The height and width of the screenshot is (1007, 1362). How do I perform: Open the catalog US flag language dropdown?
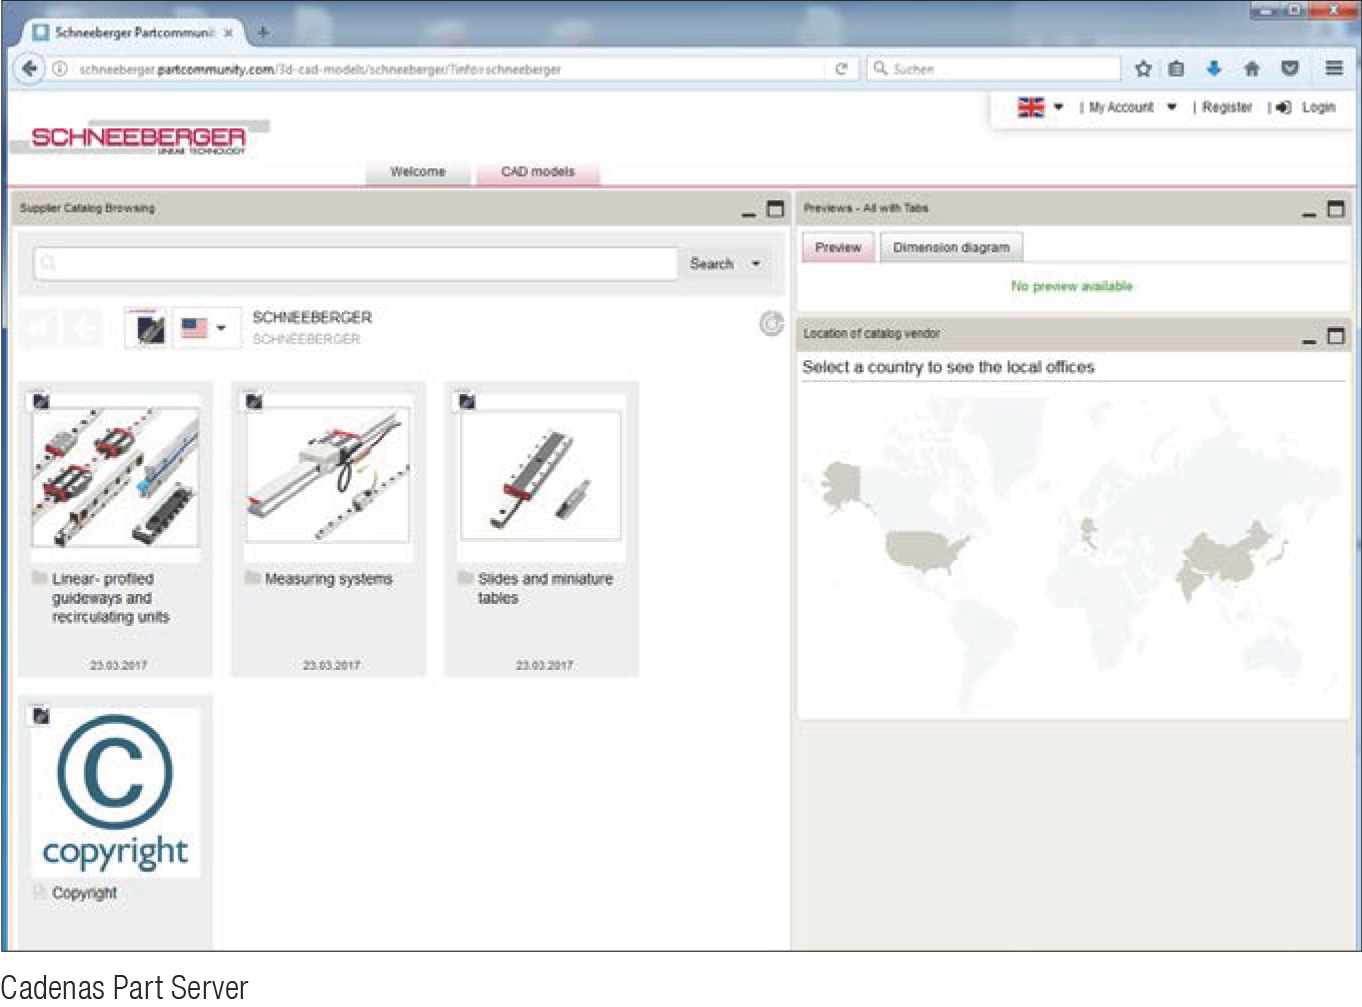pos(205,328)
